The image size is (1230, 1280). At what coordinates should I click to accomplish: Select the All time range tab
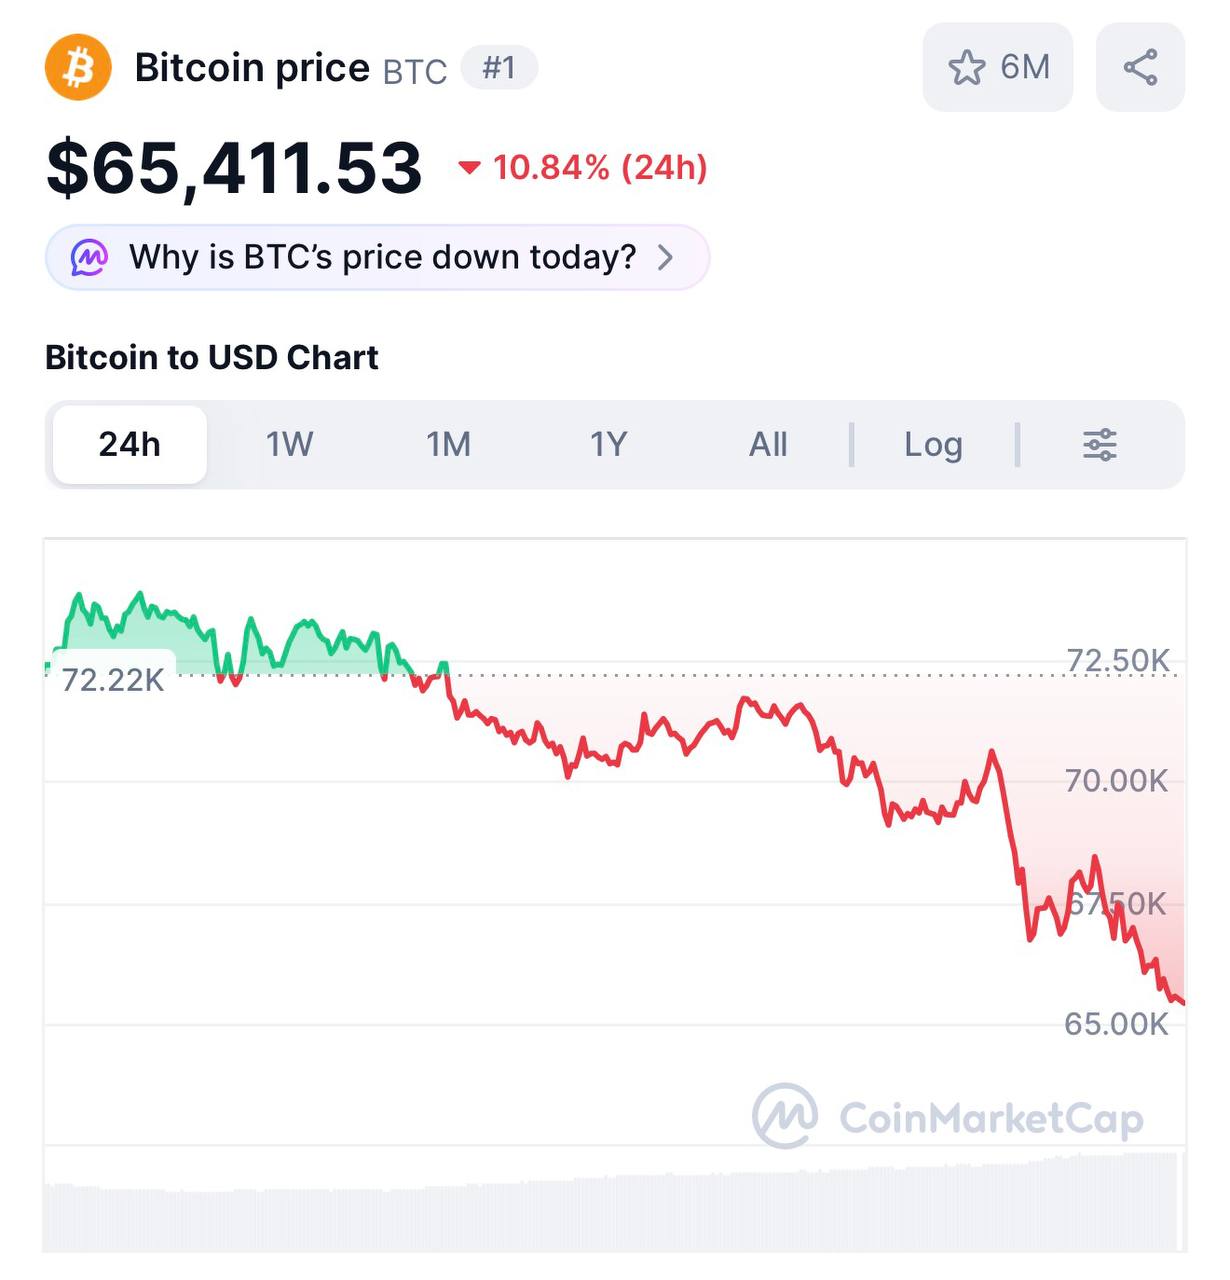pos(768,445)
